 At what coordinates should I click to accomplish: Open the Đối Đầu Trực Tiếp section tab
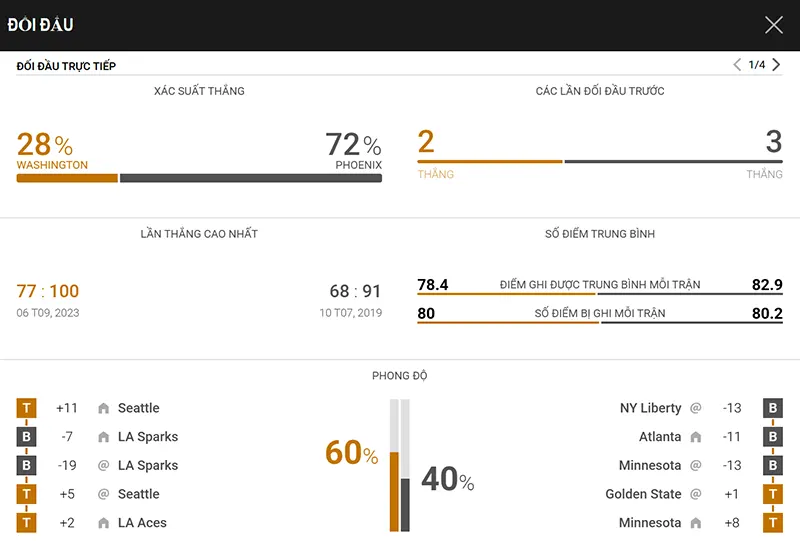click(x=66, y=66)
